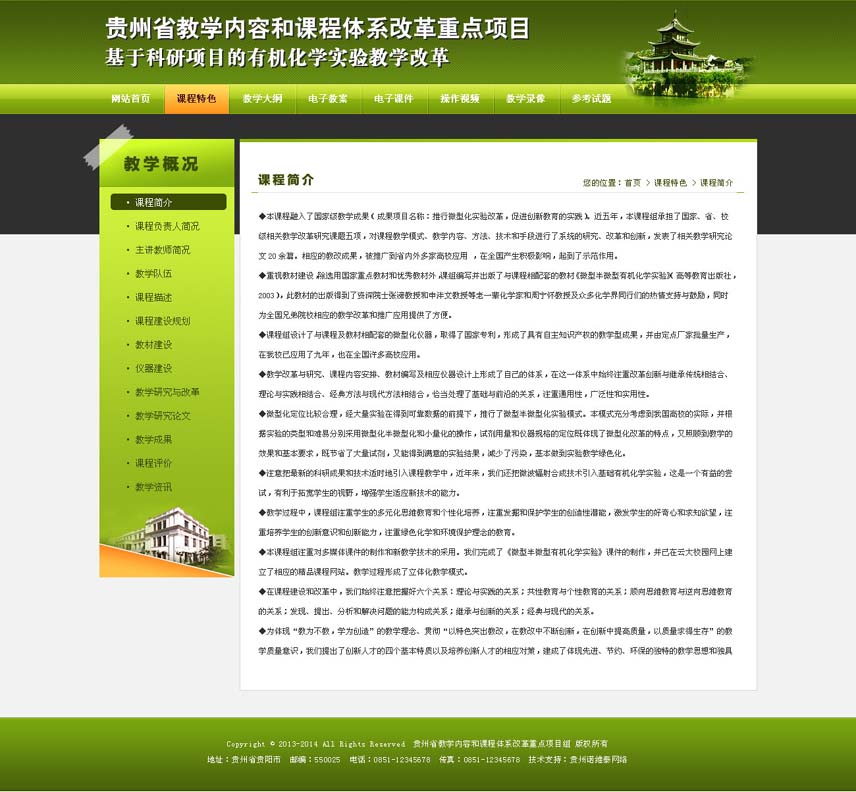Open the 操作视频 navigation tab
The height and width of the screenshot is (792, 856).
tap(460, 99)
